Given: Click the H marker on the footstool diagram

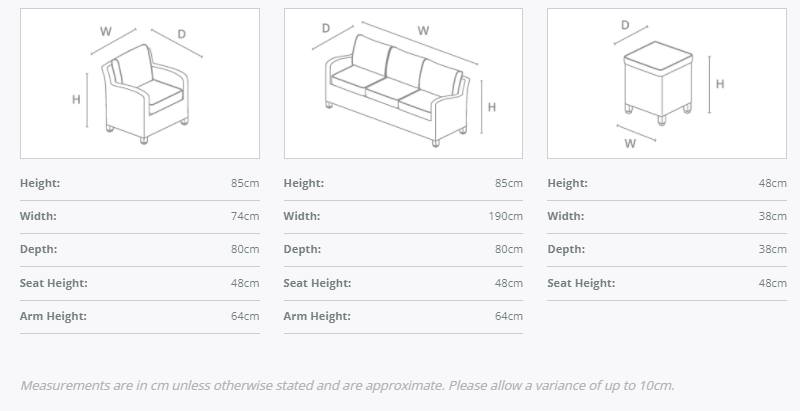Looking at the screenshot, I should pyautogui.click(x=720, y=84).
